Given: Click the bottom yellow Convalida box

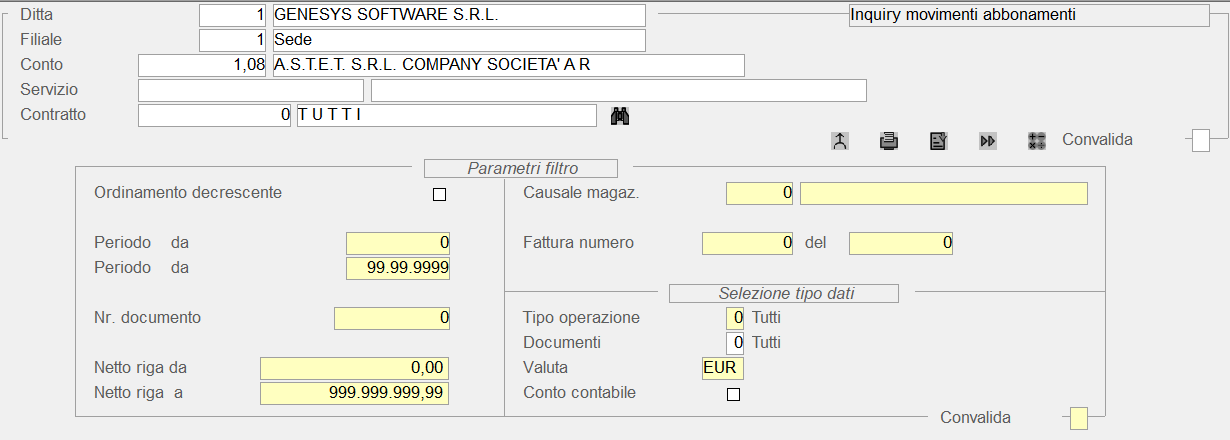Looking at the screenshot, I should pyautogui.click(x=1079, y=418).
